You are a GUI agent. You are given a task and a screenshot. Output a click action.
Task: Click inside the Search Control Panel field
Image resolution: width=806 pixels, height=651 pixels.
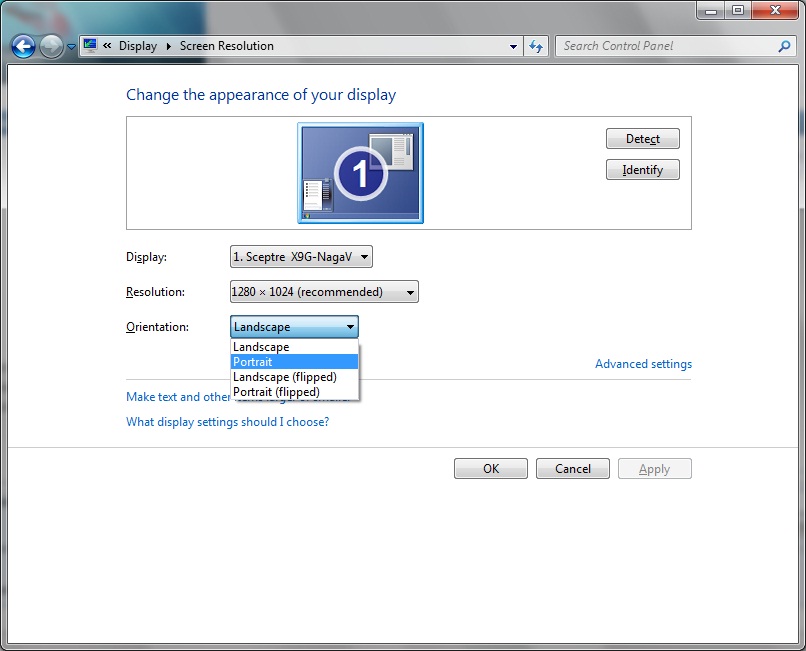[650, 46]
